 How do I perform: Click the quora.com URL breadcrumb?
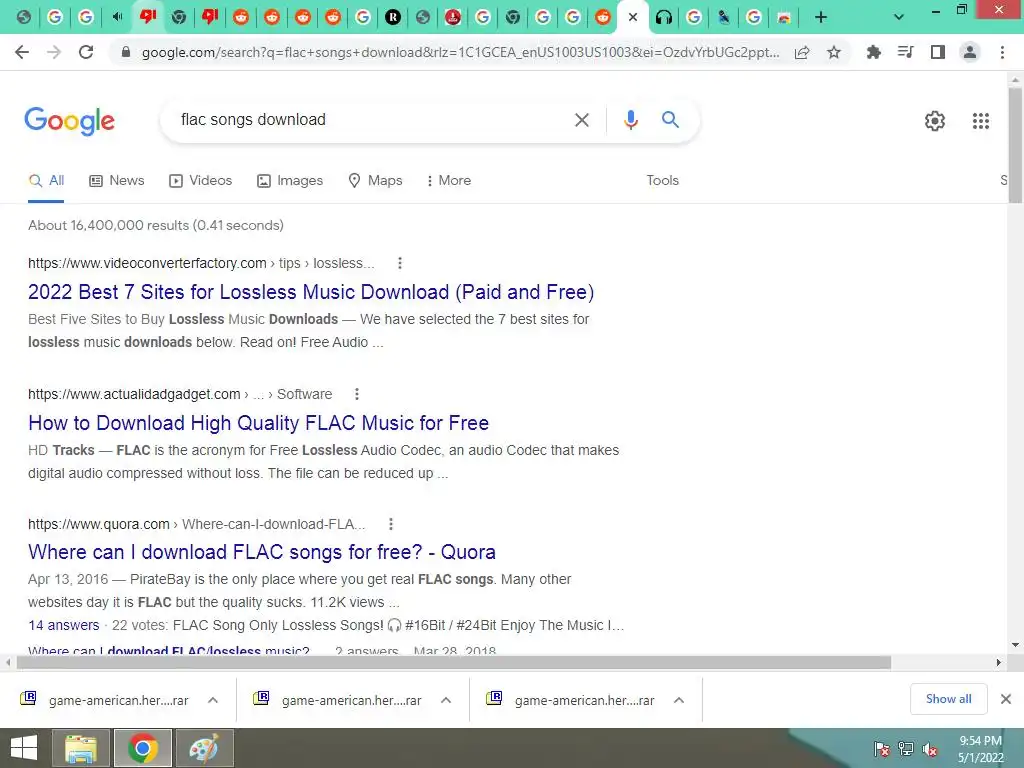(196, 524)
